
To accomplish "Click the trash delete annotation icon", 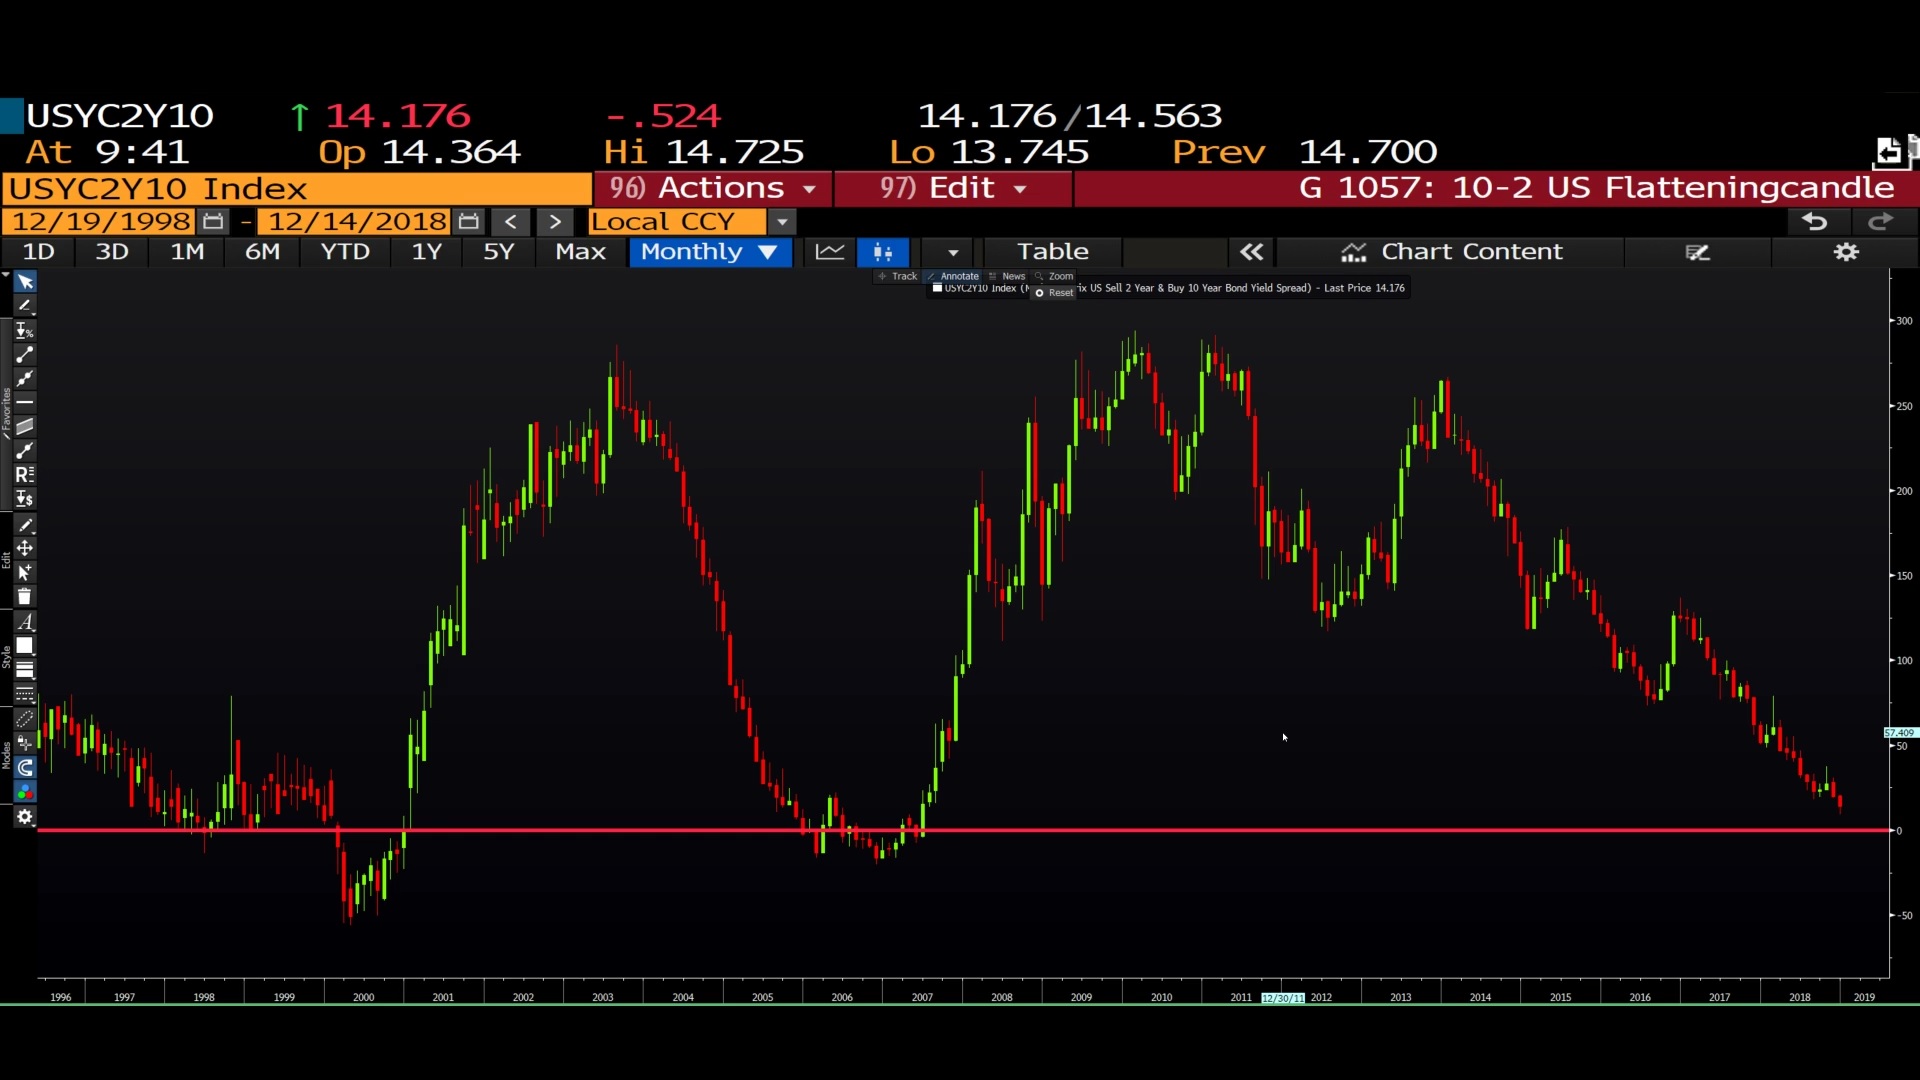I will (x=25, y=597).
